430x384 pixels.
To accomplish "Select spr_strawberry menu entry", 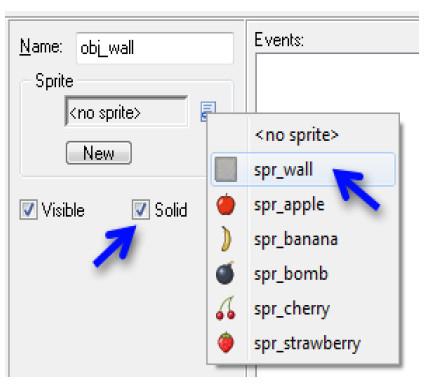I will point(303,343).
